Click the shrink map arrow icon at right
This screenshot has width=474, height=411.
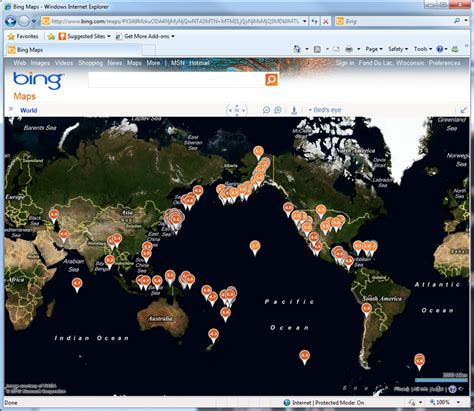pos(463,110)
